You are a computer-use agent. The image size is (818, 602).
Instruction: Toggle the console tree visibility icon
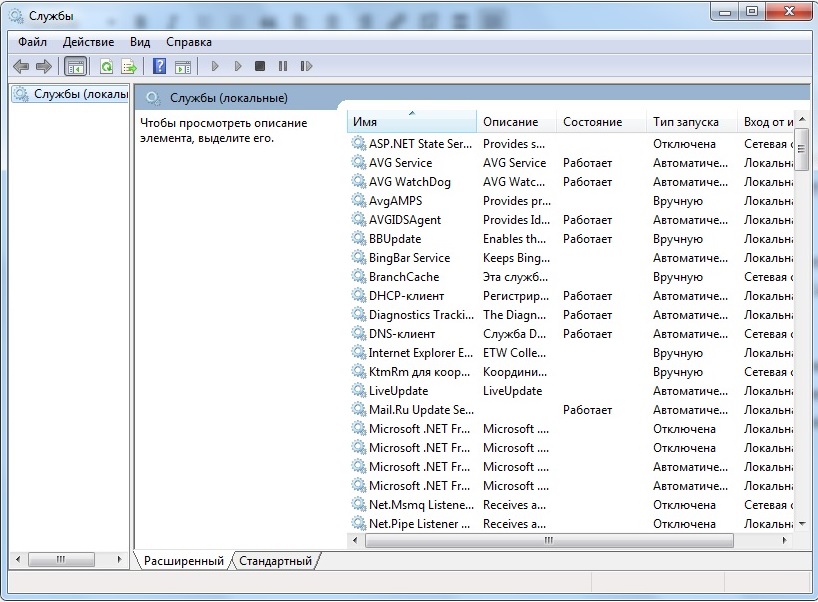[x=76, y=65]
